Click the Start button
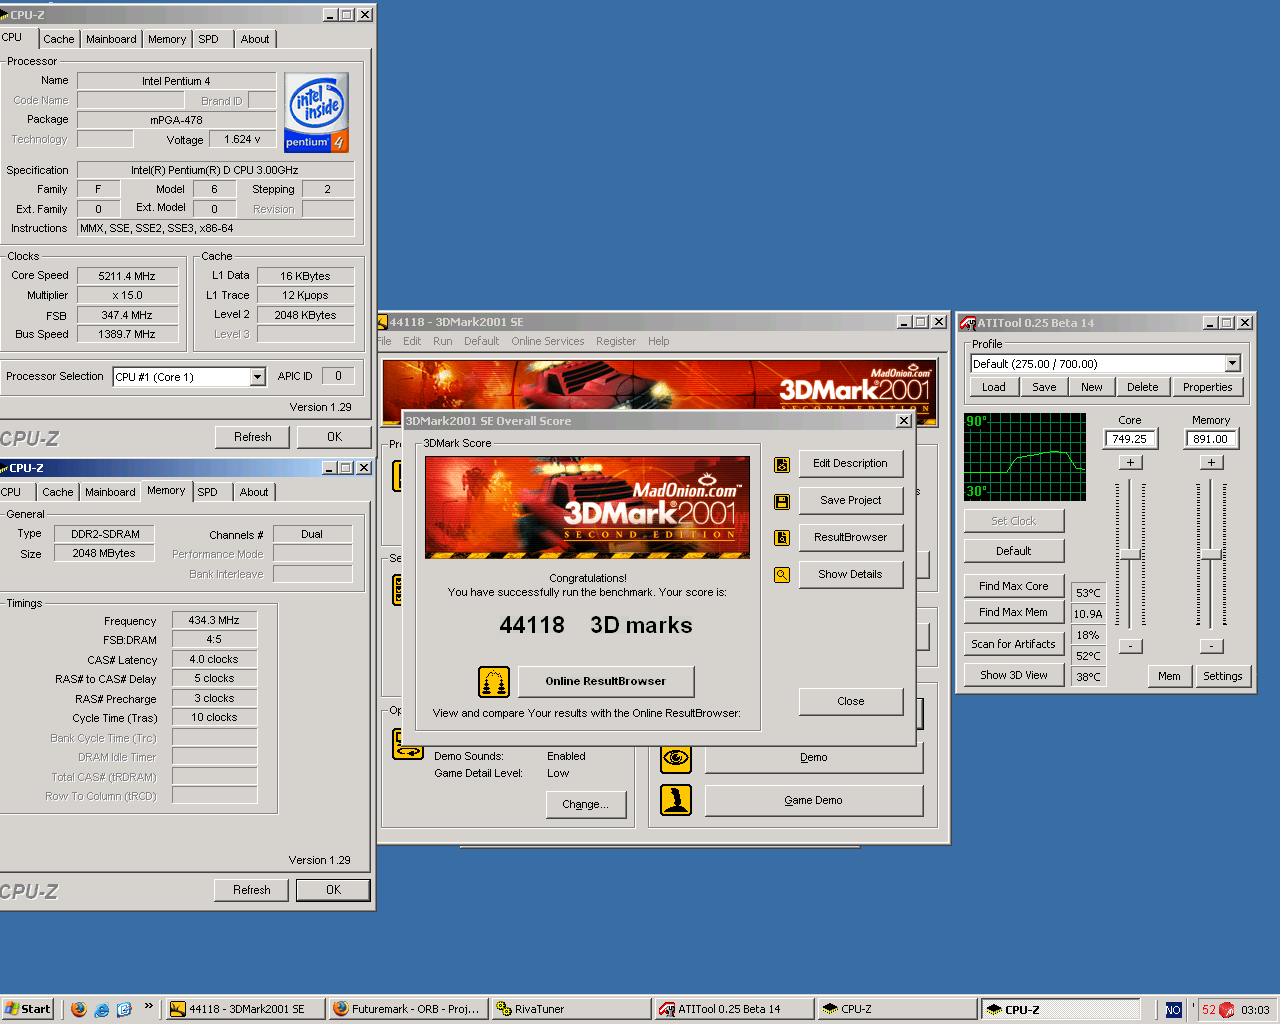 (x=28, y=1009)
